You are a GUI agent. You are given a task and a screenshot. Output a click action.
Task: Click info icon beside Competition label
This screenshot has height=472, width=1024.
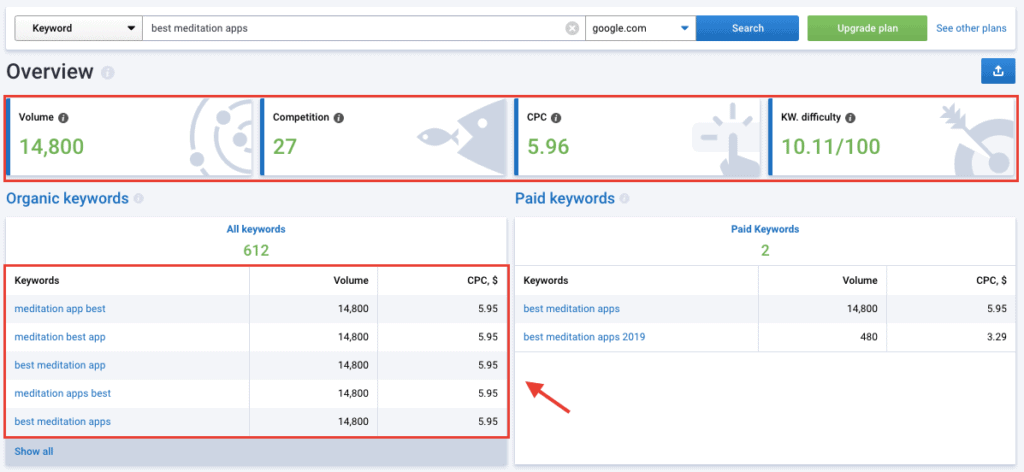pyautogui.click(x=339, y=118)
